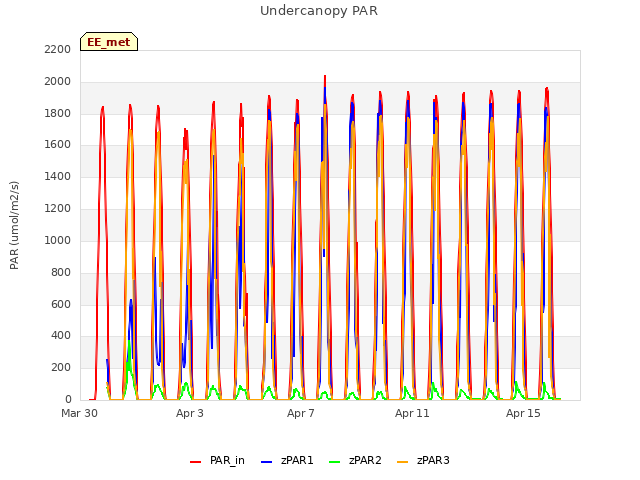Click the 1600 y-axis tick label
This screenshot has width=640, height=480.
click(58, 145)
